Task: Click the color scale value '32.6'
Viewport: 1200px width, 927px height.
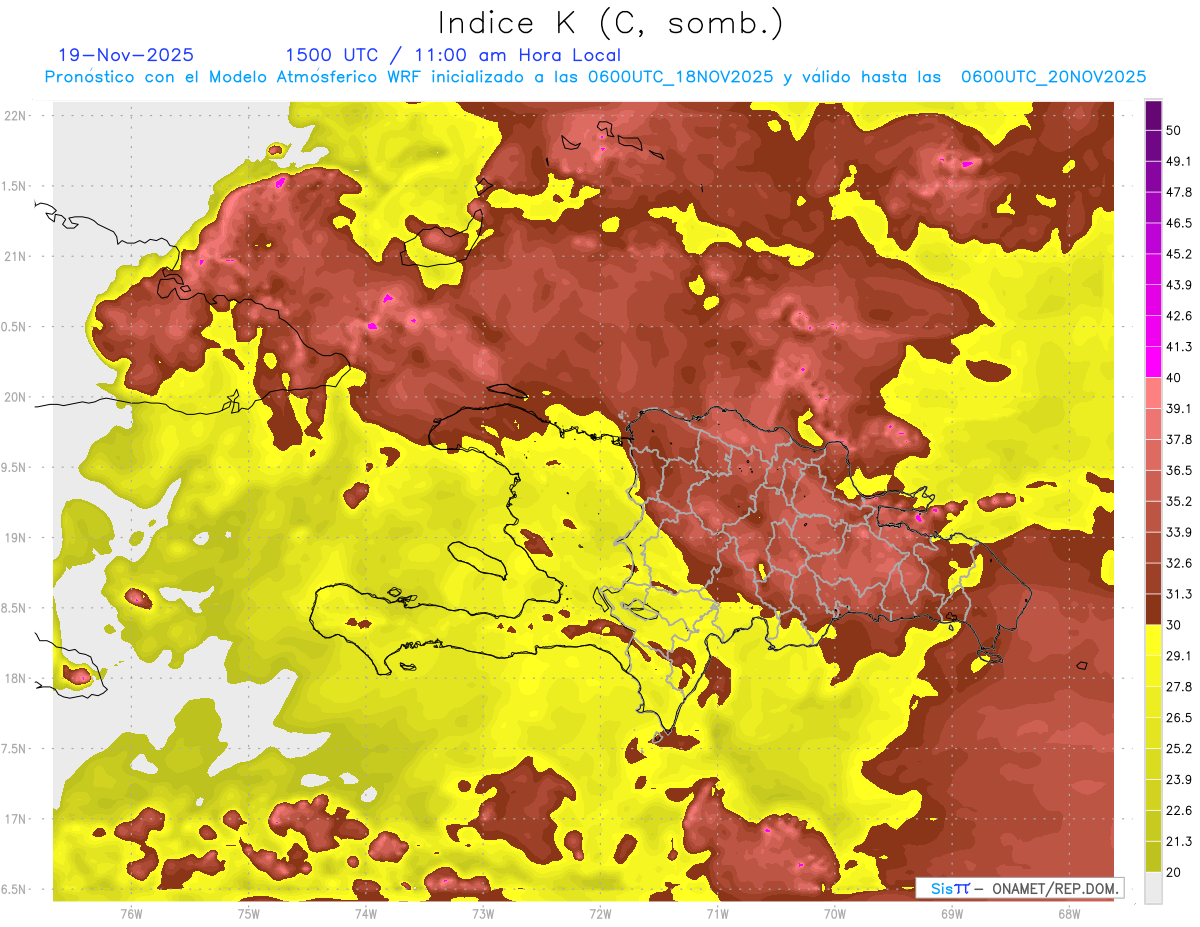Action: [x=1179, y=563]
